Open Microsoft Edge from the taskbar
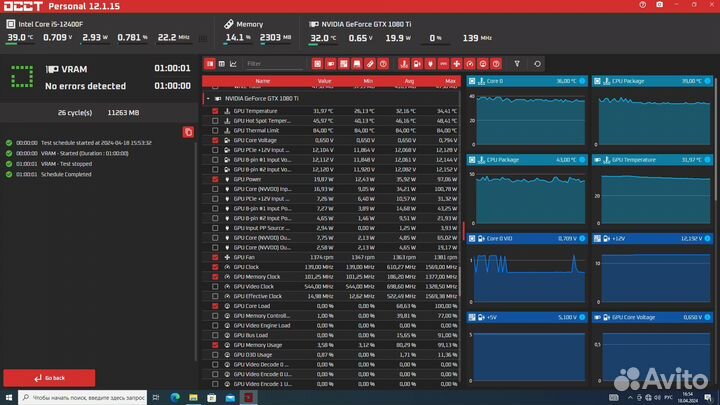 tap(176, 397)
